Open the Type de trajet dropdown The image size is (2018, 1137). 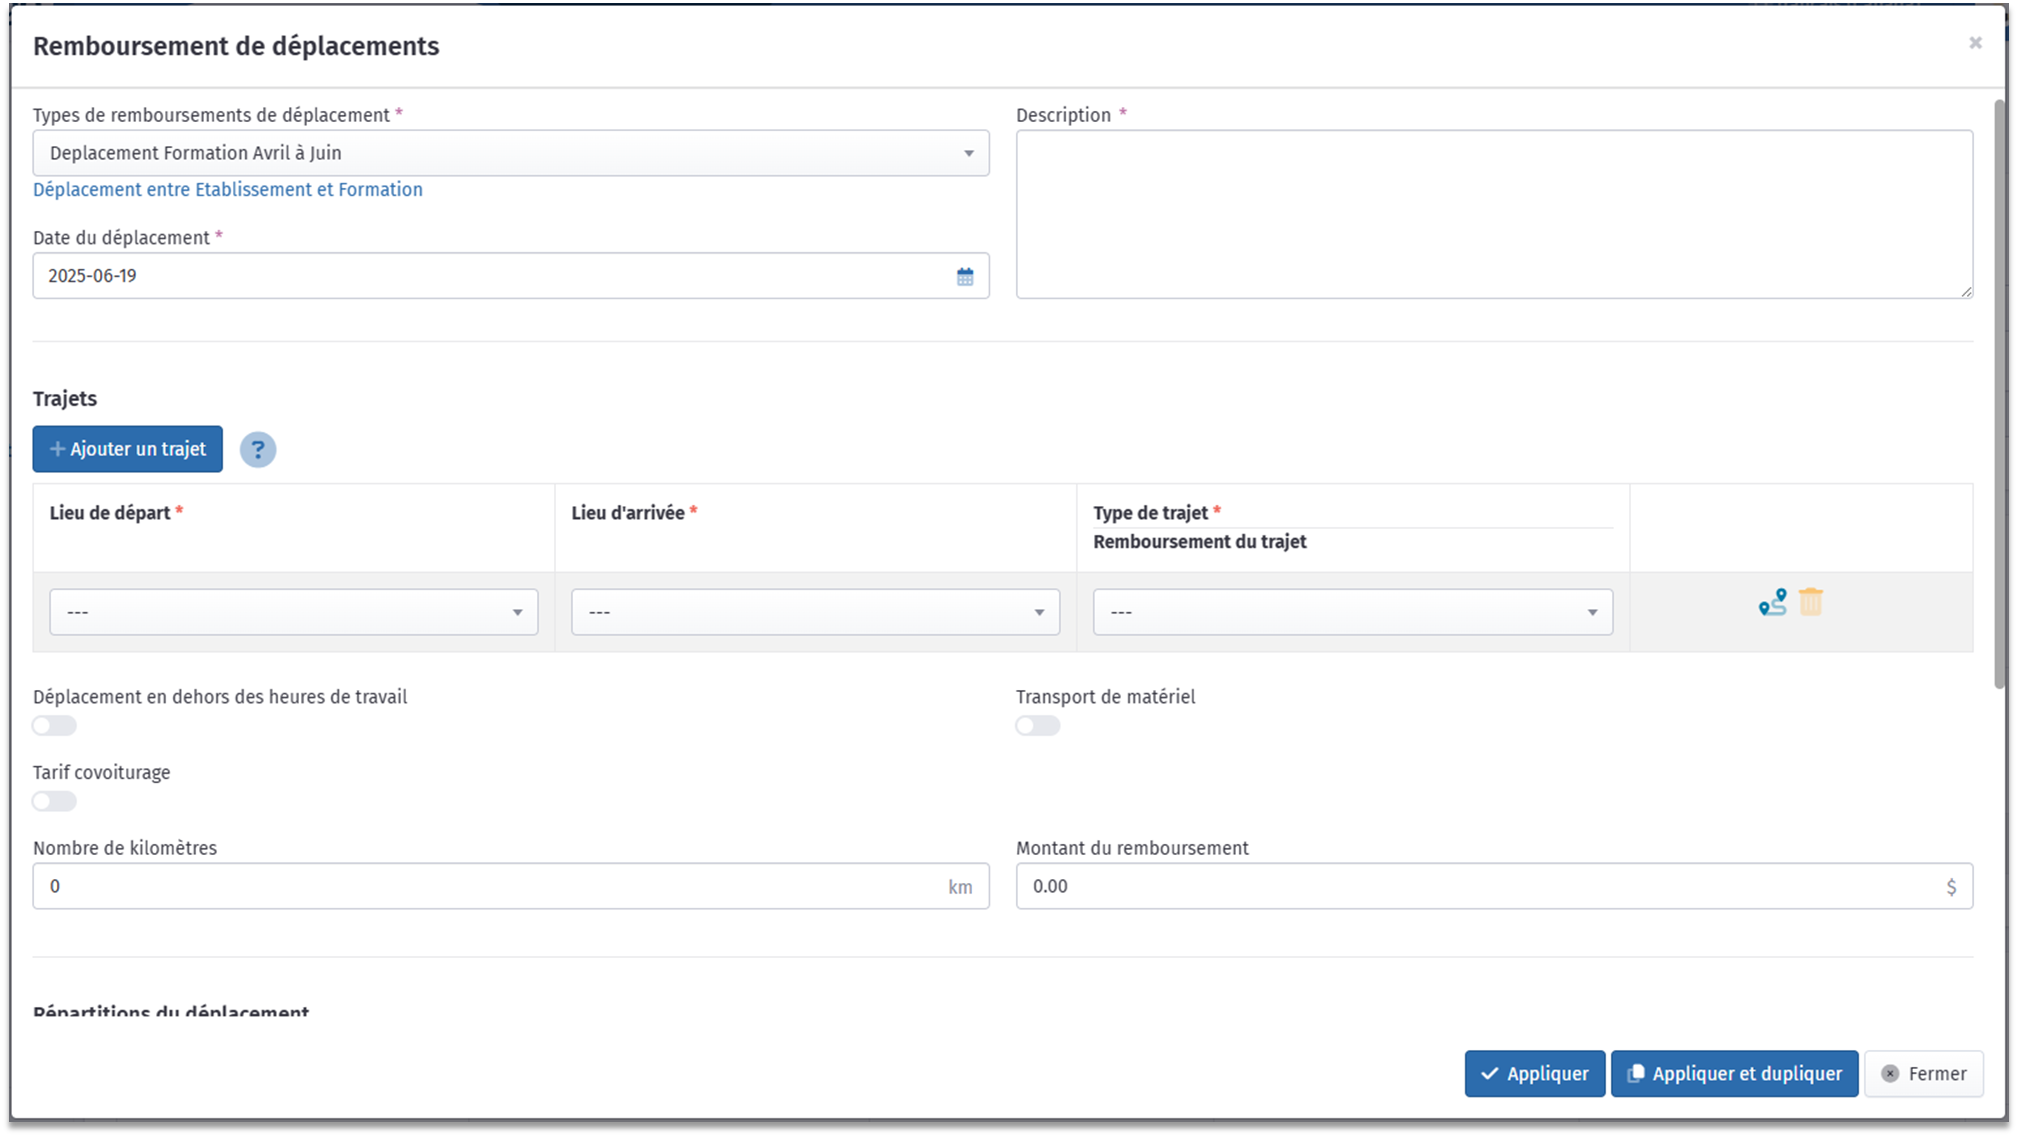1352,612
